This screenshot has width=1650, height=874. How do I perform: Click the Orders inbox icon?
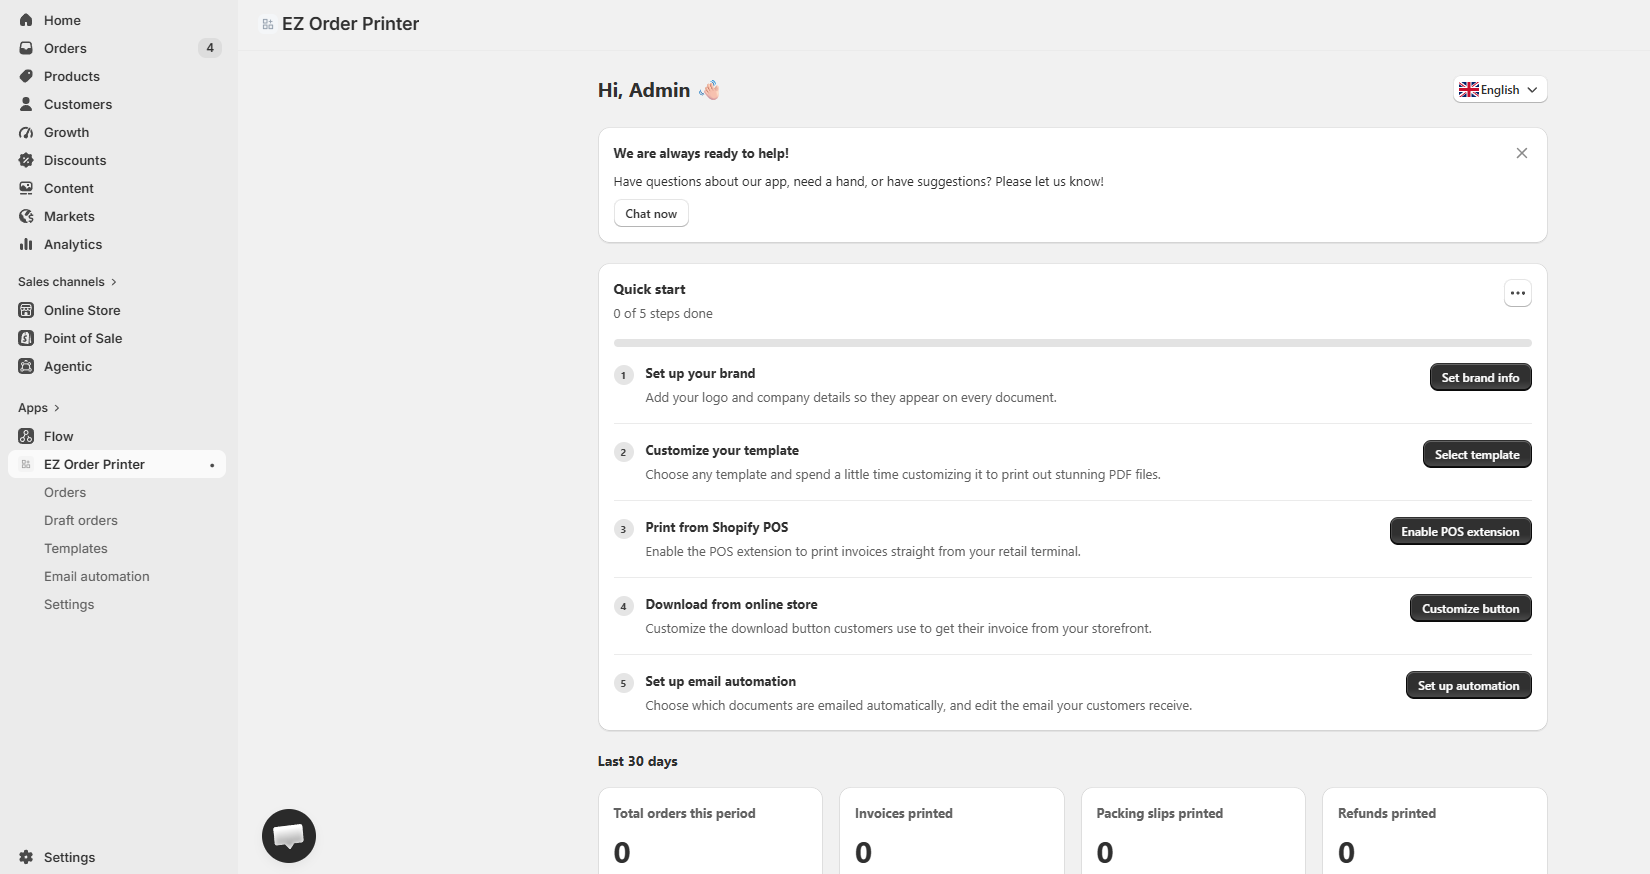click(x=26, y=48)
